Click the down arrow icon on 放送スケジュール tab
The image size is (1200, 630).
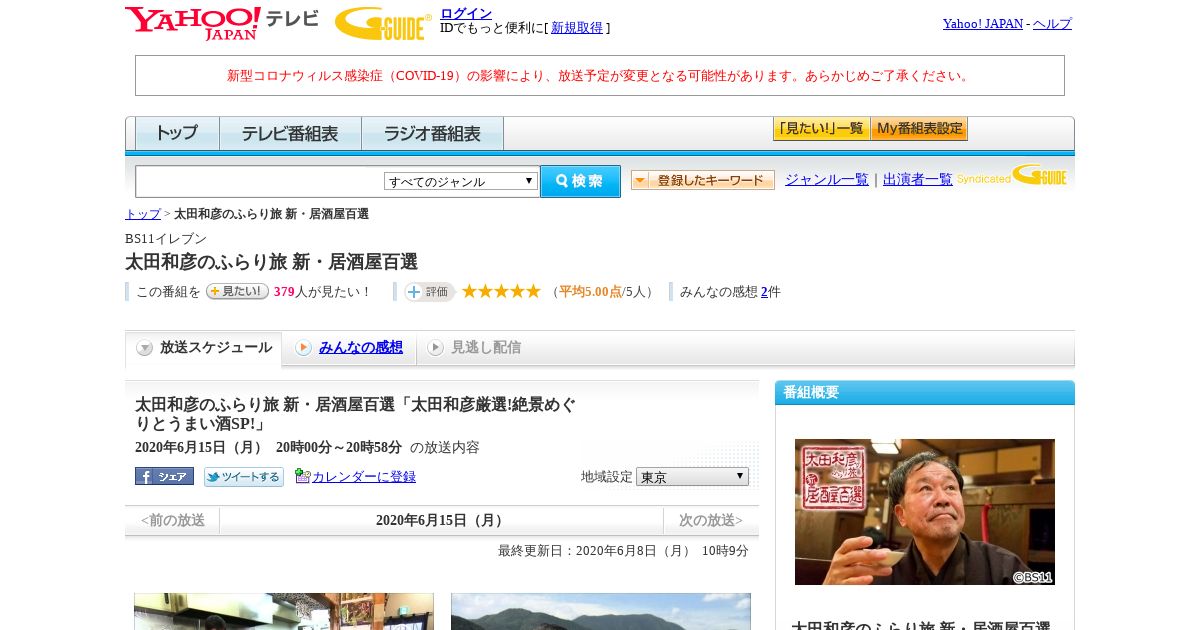tap(145, 348)
